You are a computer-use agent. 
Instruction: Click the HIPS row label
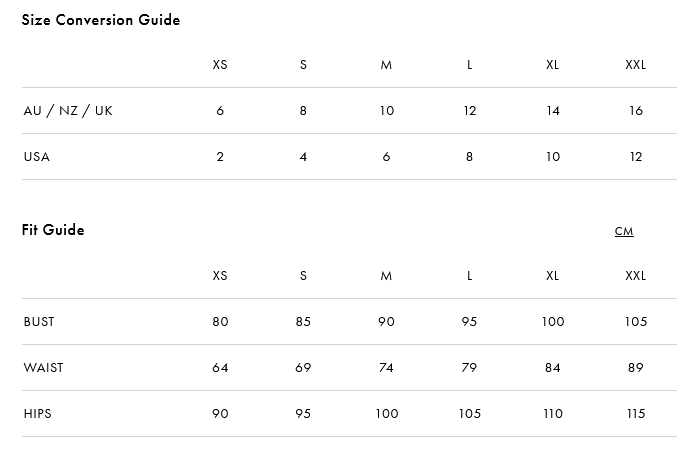tap(38, 413)
